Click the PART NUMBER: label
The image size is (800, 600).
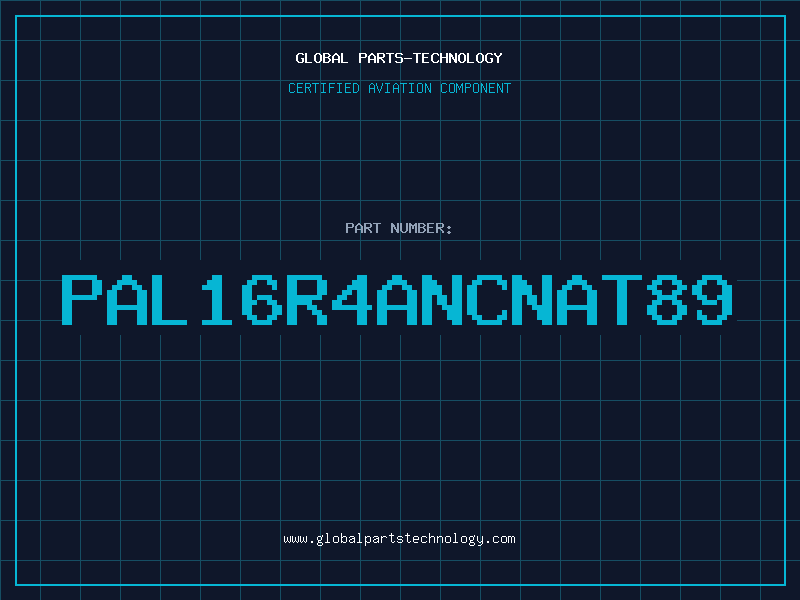(398, 228)
